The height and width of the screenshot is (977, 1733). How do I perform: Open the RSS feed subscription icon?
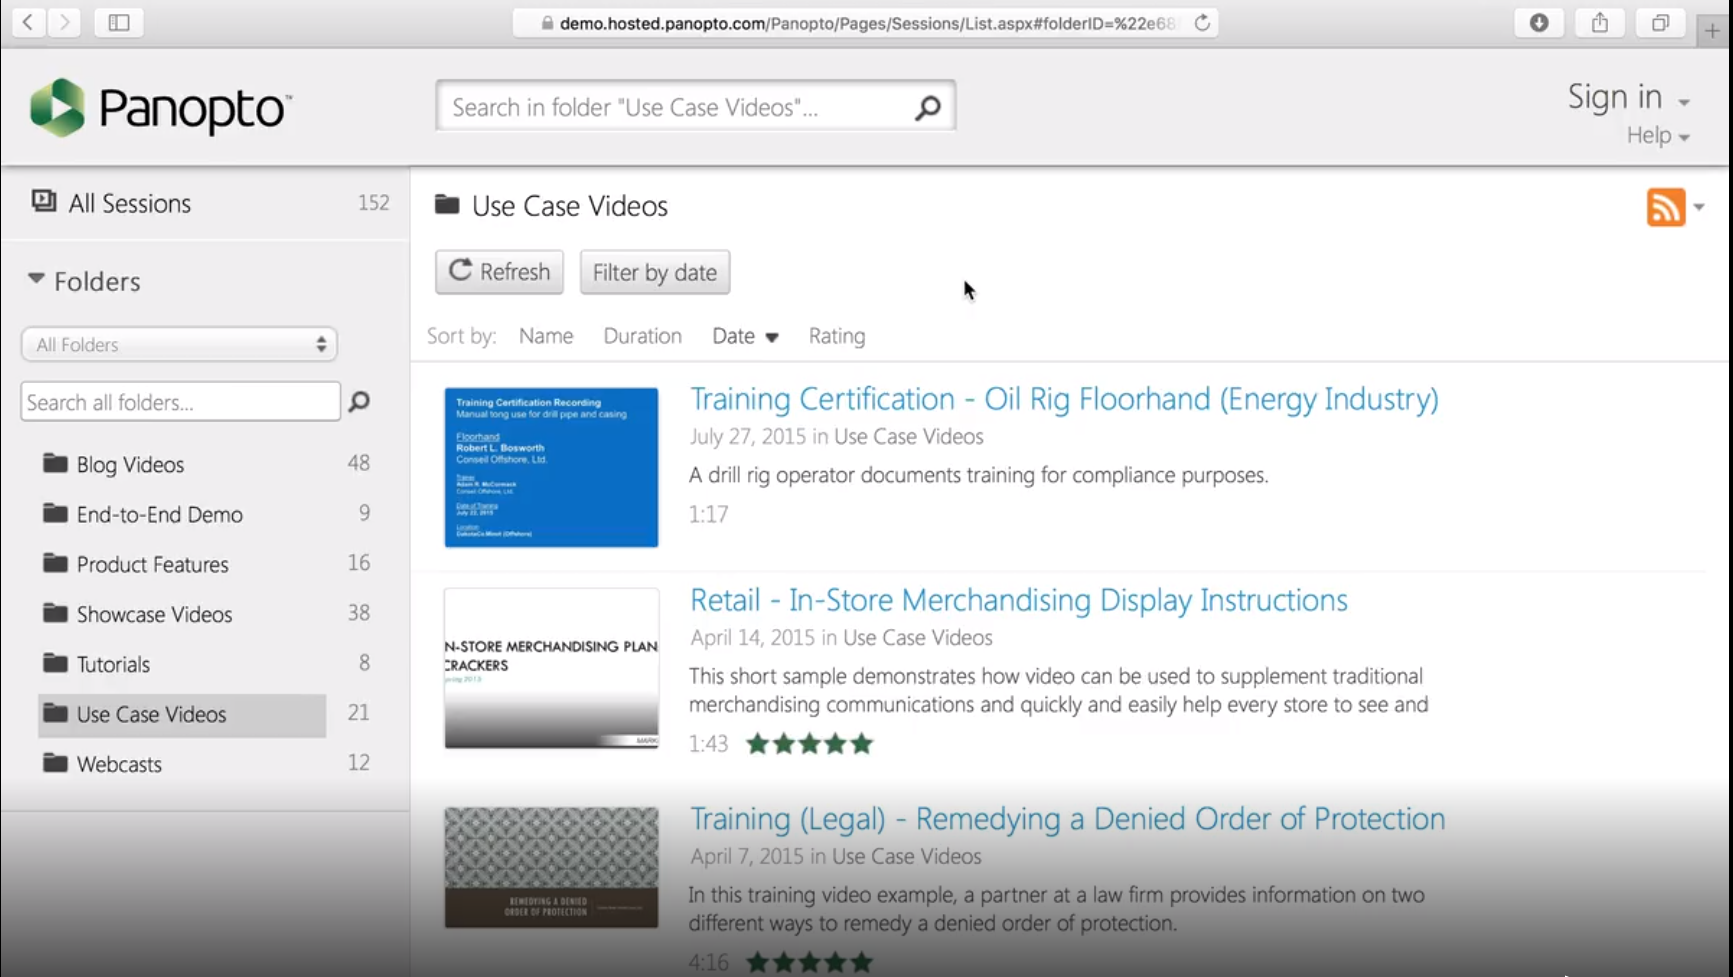[1665, 206]
